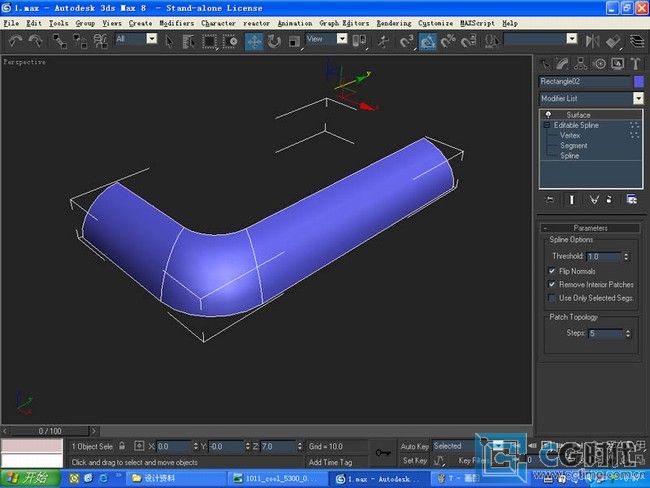Viewport: 650px width, 488px height.
Task: Toggle Percent Snap button
Action: coord(448,41)
